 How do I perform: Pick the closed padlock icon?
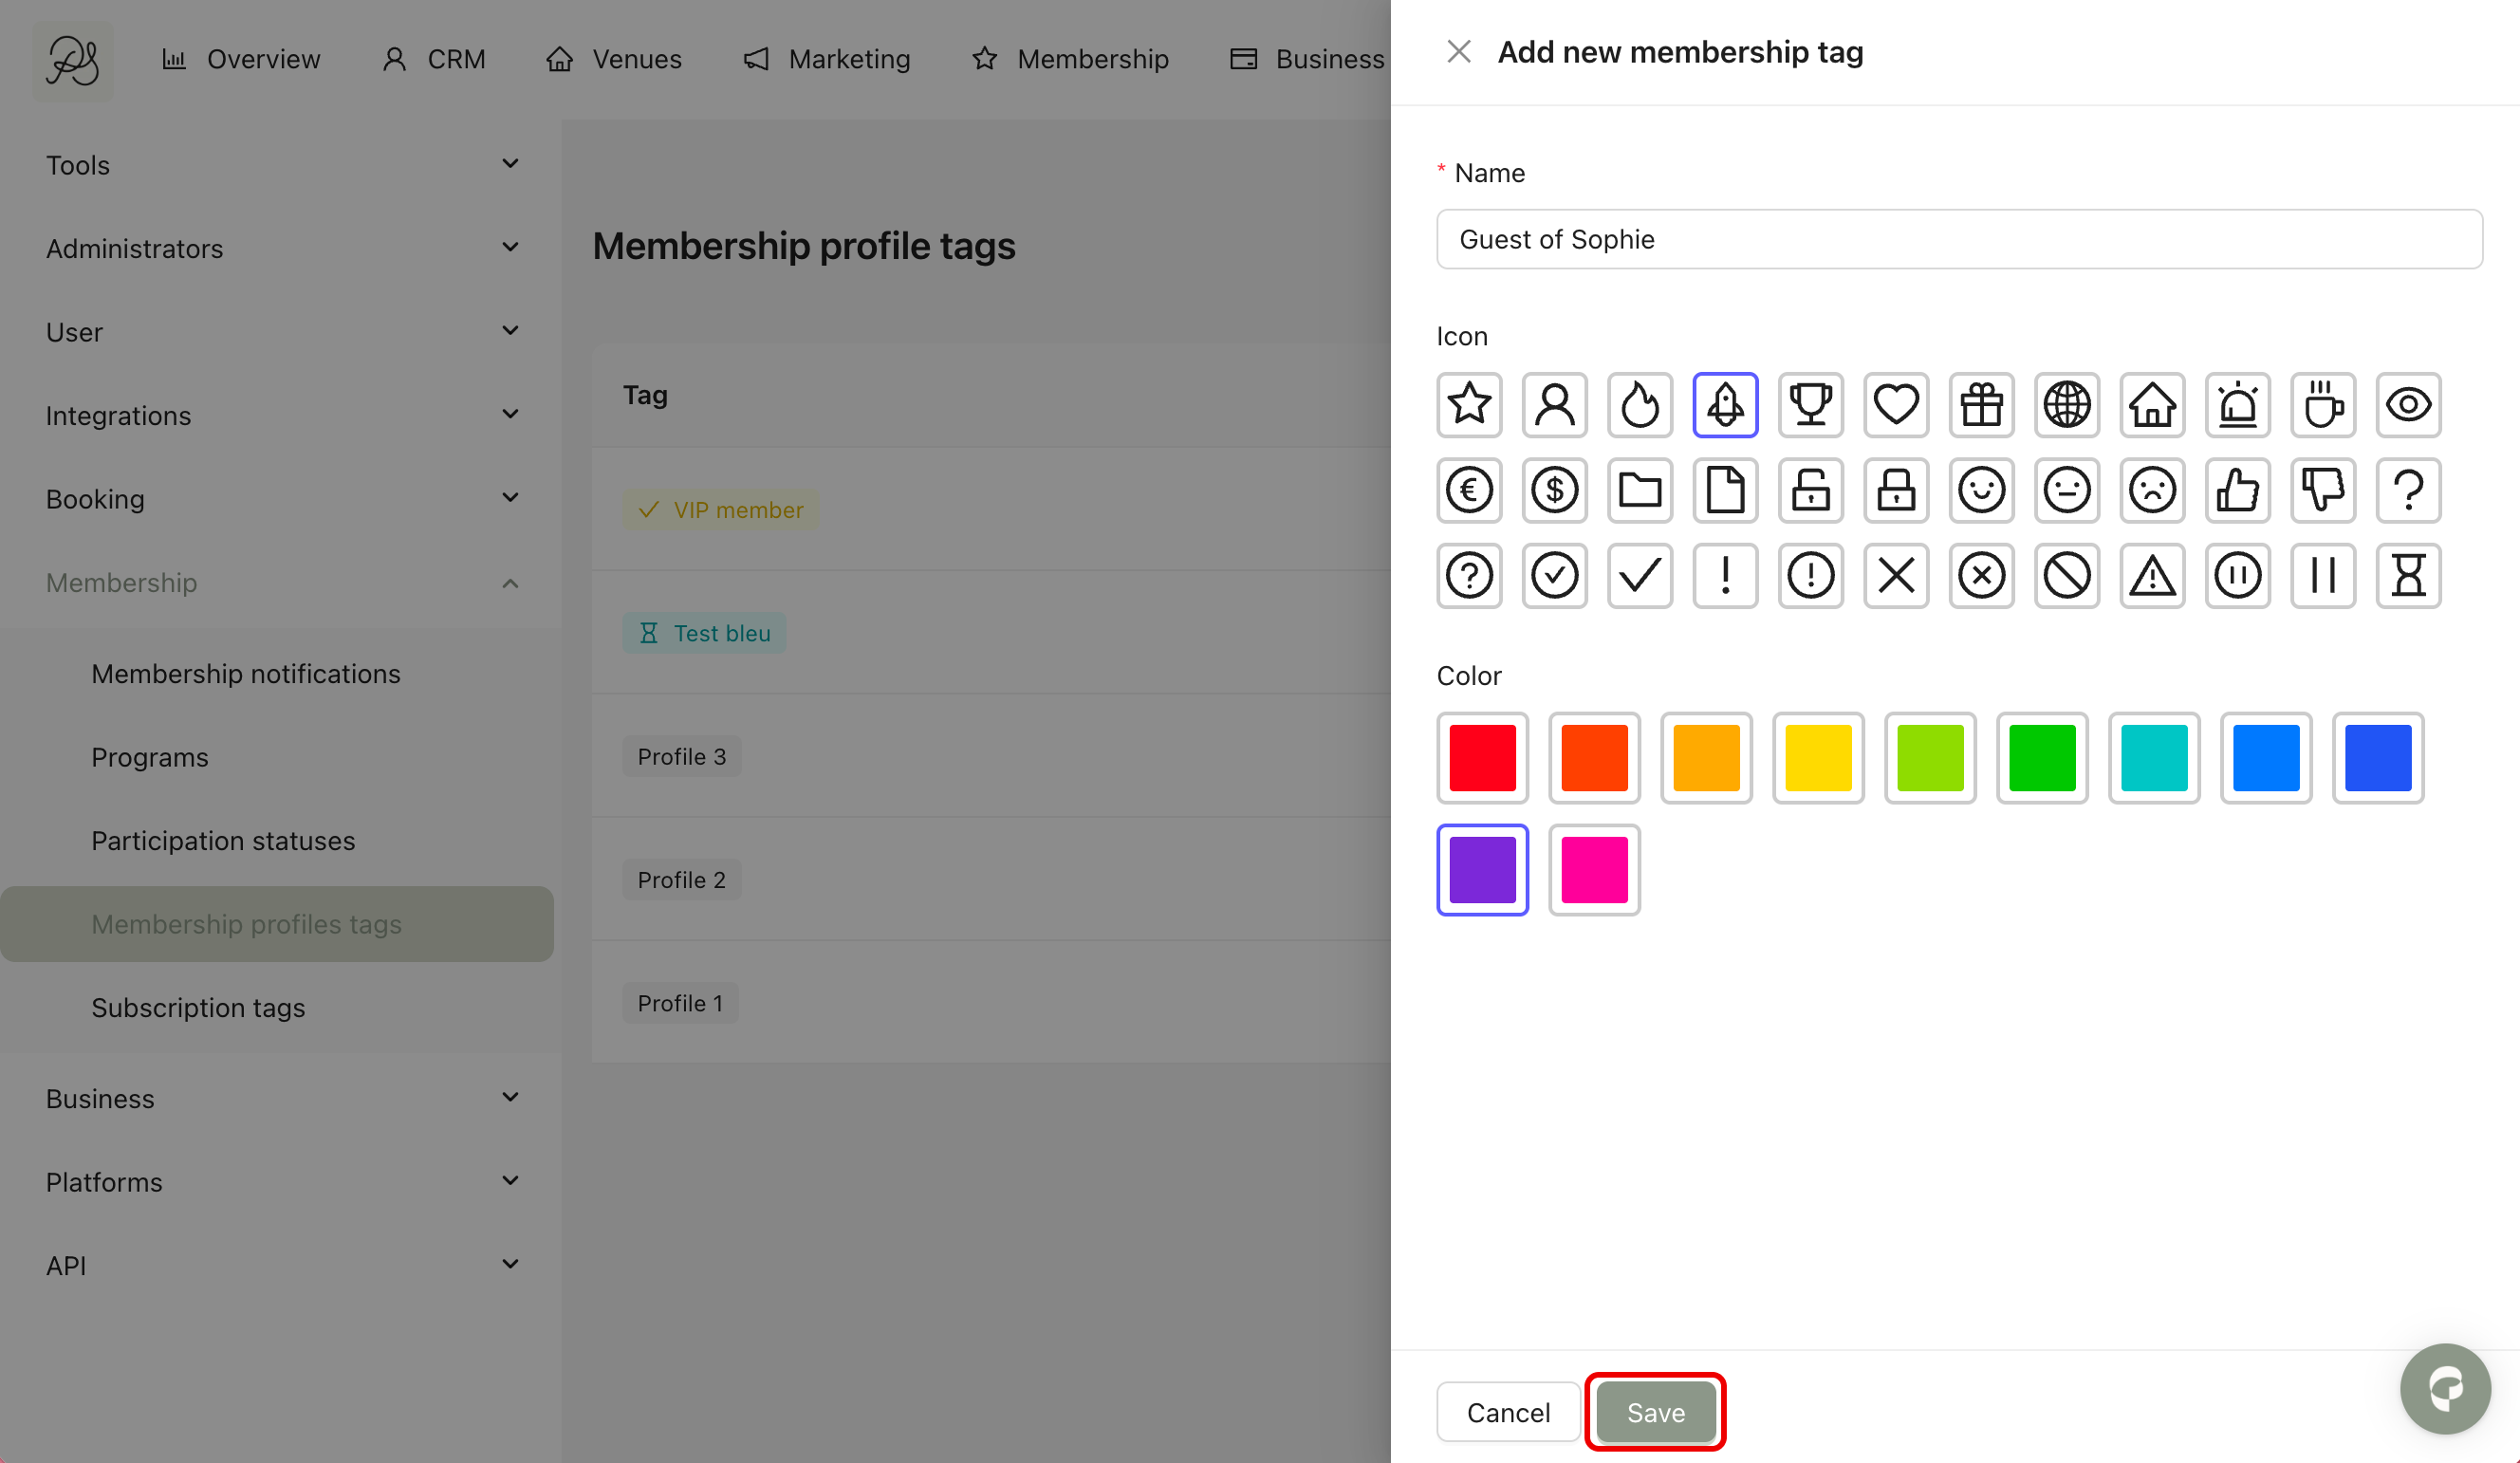[x=1896, y=490]
